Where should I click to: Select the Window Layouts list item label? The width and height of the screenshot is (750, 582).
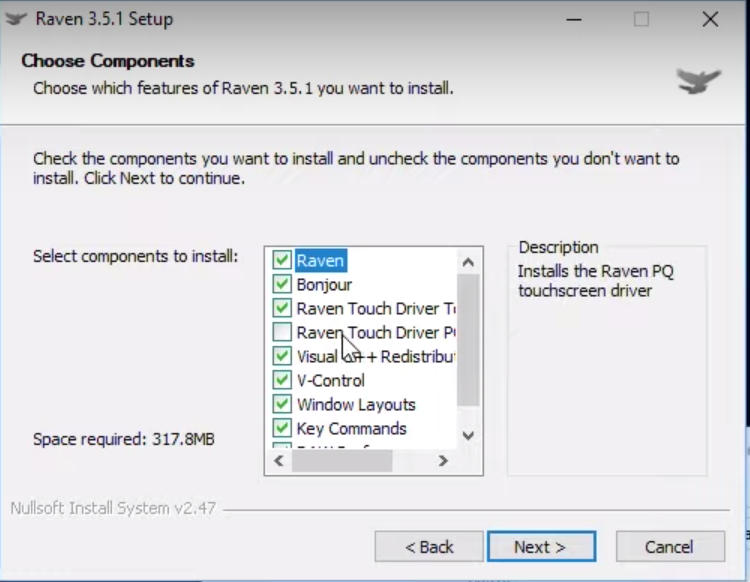pyautogui.click(x=356, y=405)
